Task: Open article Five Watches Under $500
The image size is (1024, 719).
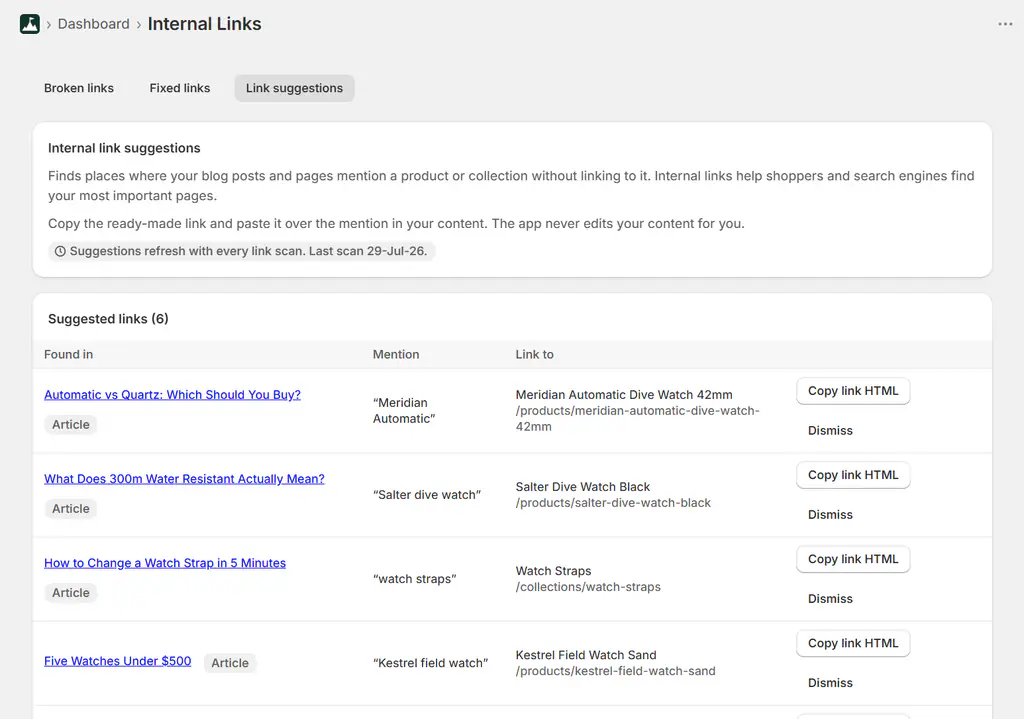Action: [x=118, y=661]
